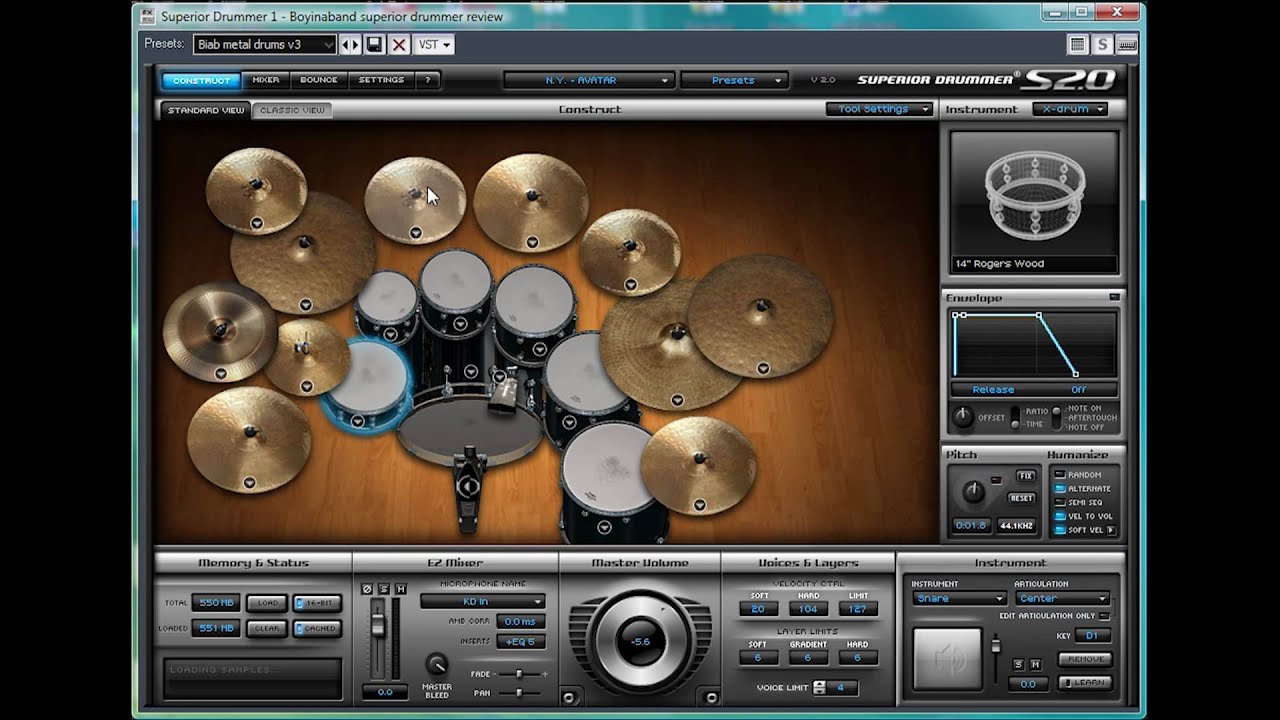The width and height of the screenshot is (1280, 720).
Task: Click the question mark help button
Action: tap(427, 80)
